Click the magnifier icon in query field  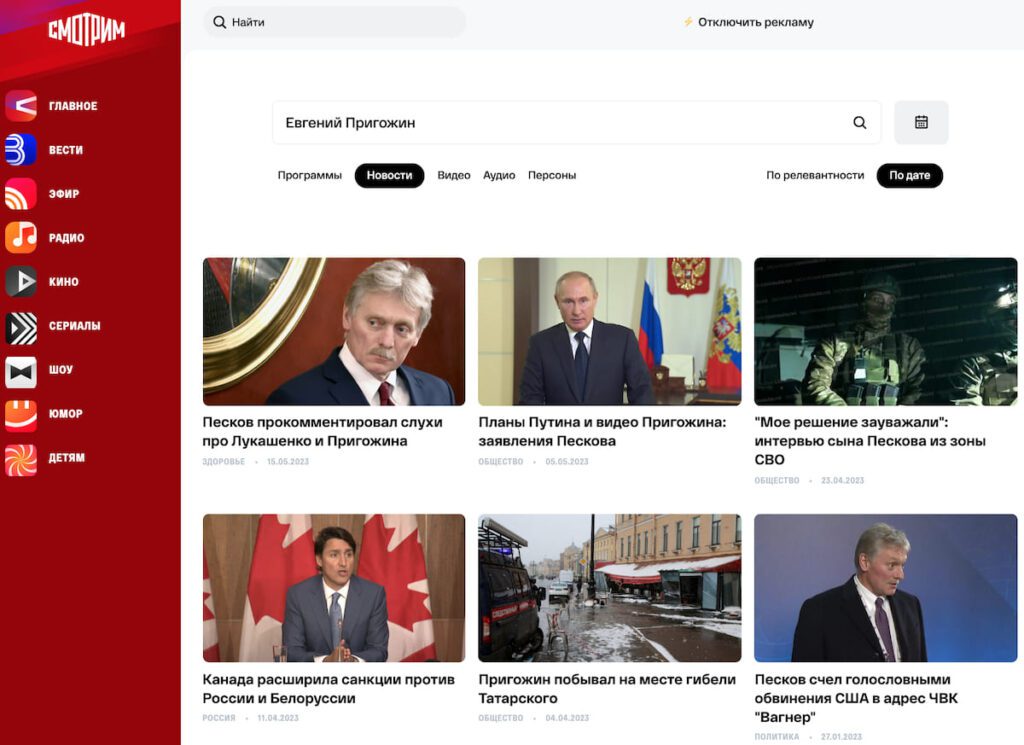(859, 123)
